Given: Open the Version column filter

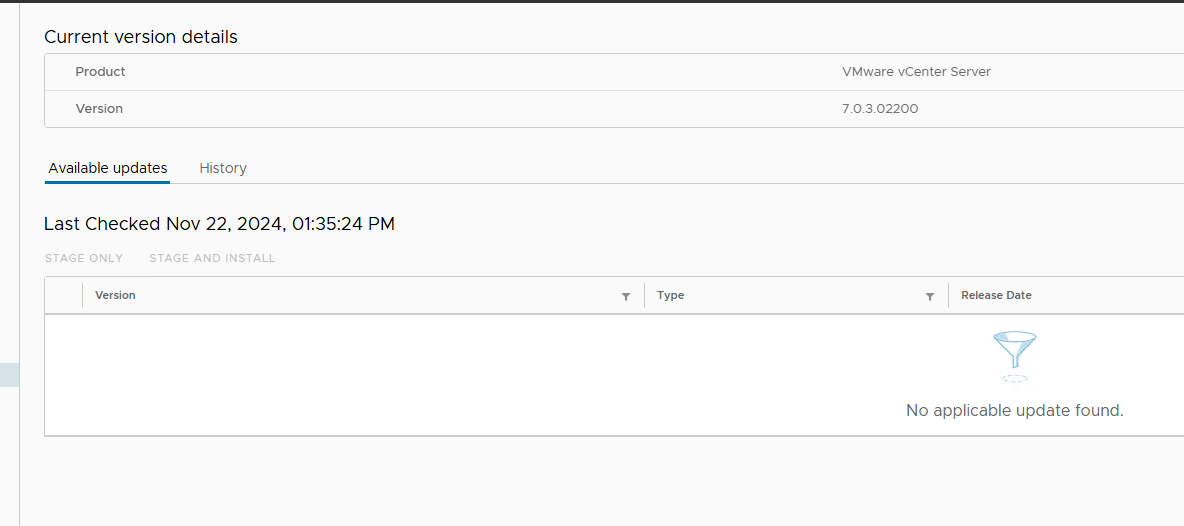Looking at the screenshot, I should coord(626,296).
